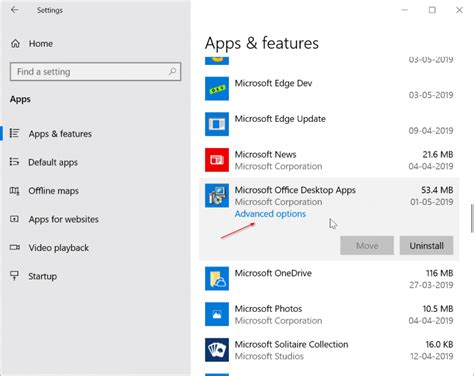Select the Microsoft Photos entry

click(x=329, y=314)
